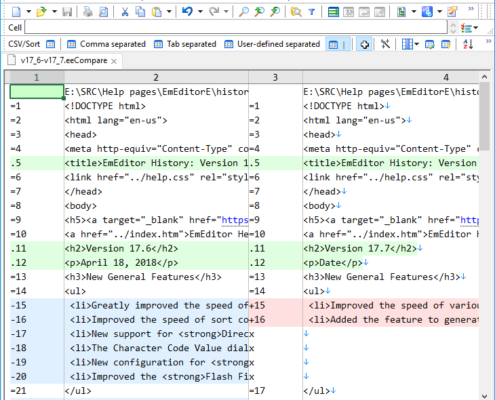Click the vertical scrollbar down arrow
The image size is (495, 400).
tap(484, 396)
